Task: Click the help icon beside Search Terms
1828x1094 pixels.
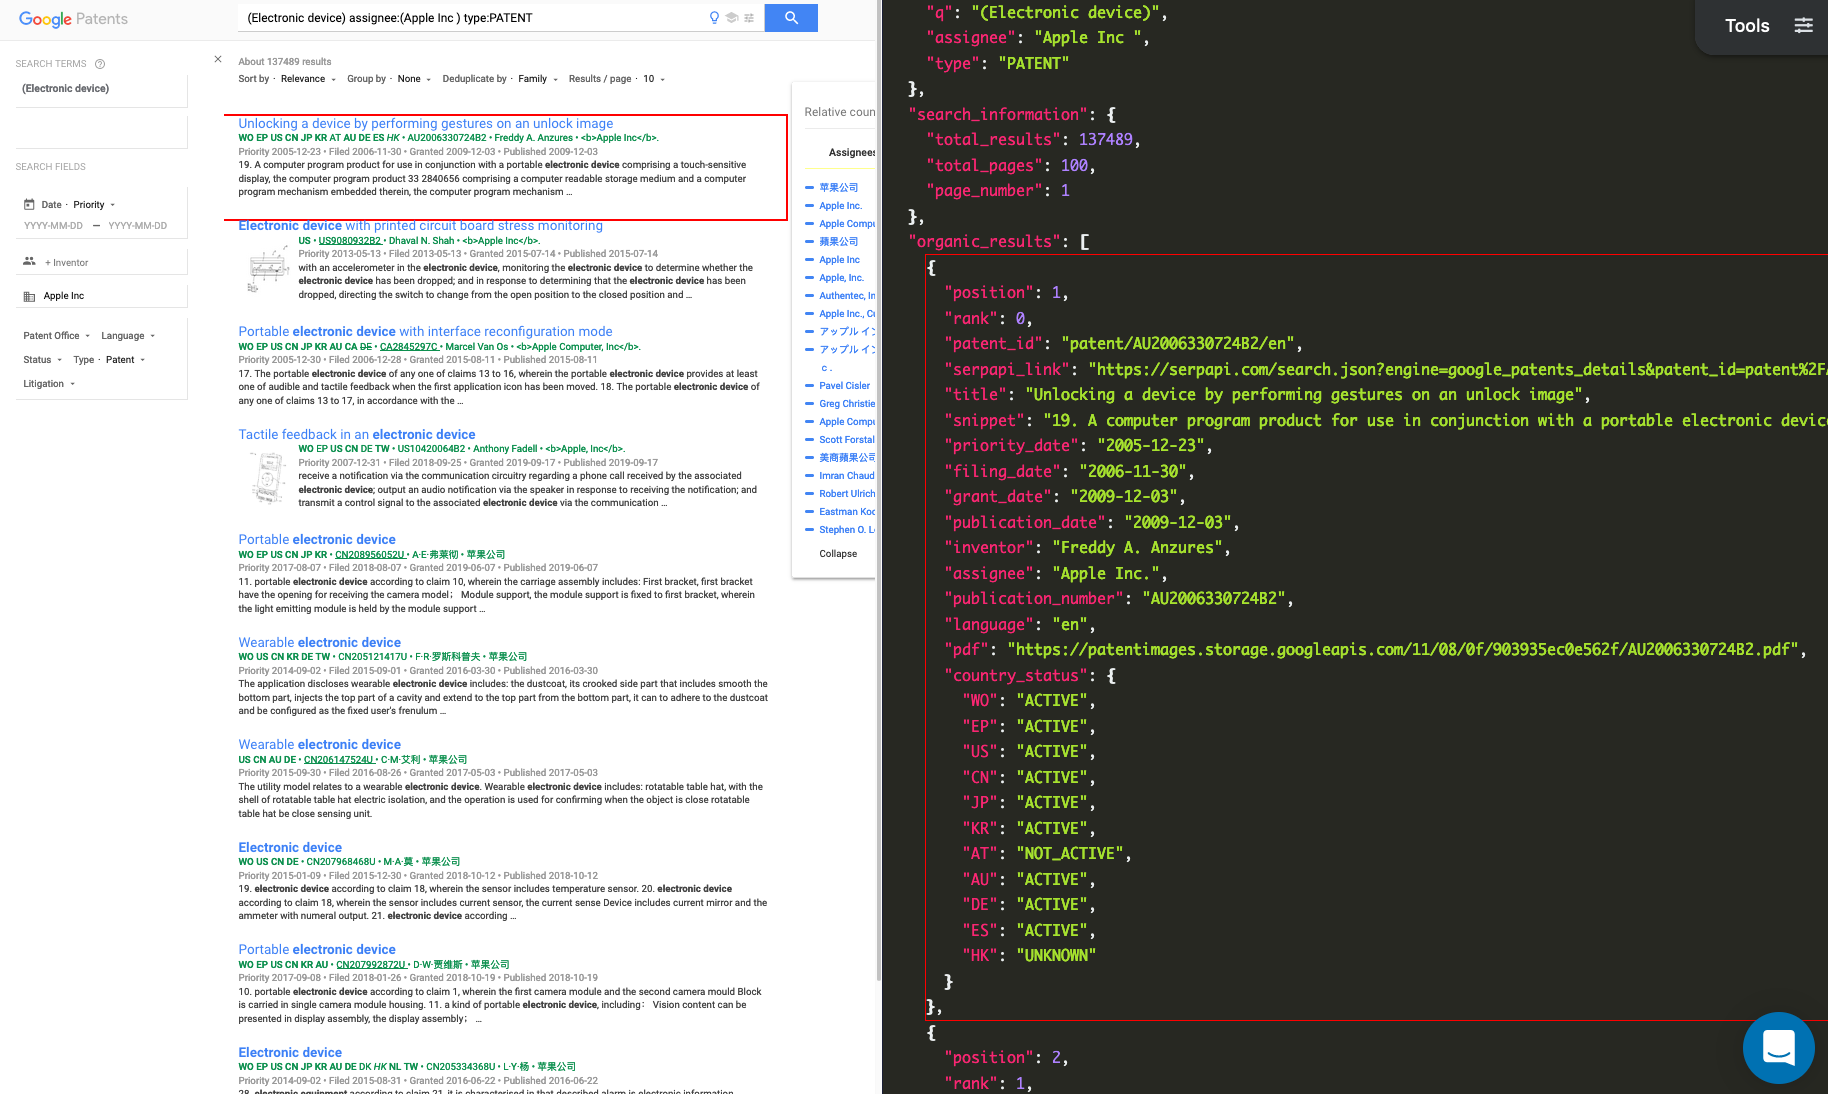Action: click(x=100, y=64)
